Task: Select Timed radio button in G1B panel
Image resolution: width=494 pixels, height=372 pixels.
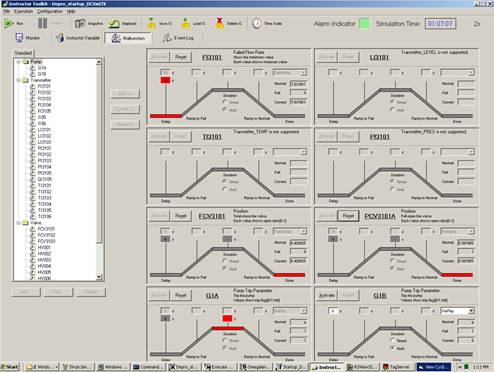Action: click(x=392, y=340)
